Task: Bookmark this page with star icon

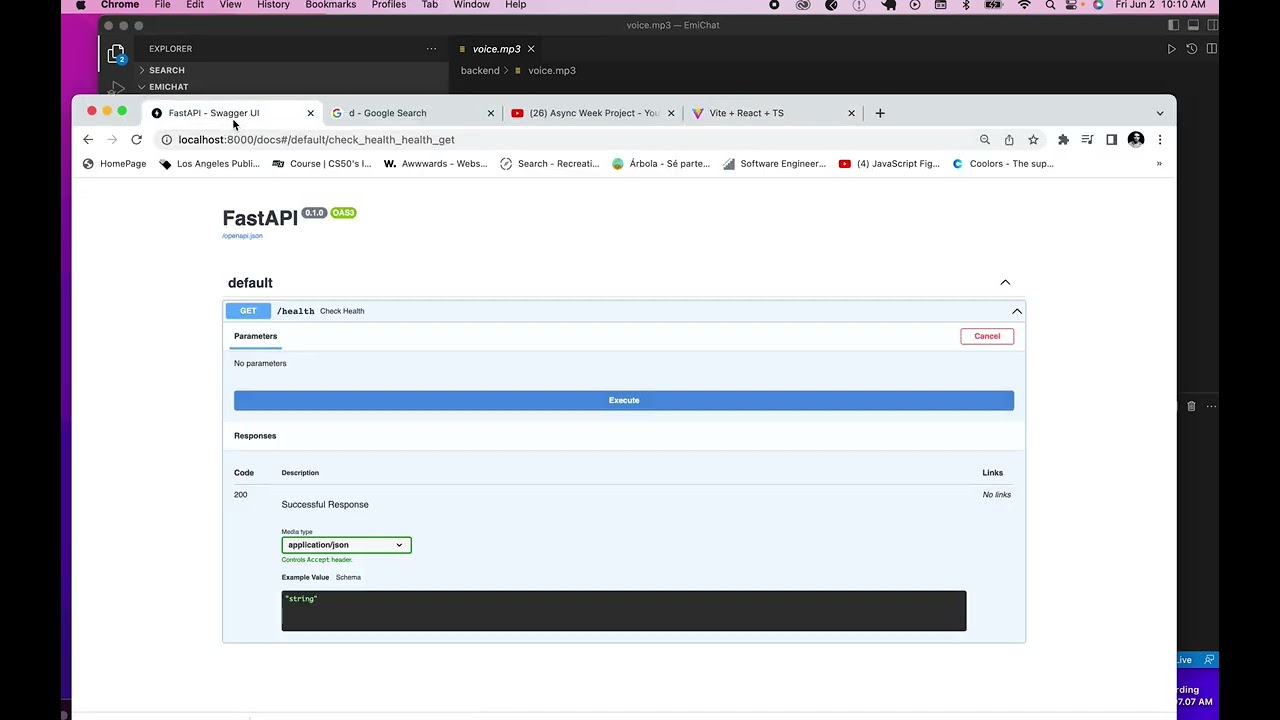Action: click(1033, 140)
